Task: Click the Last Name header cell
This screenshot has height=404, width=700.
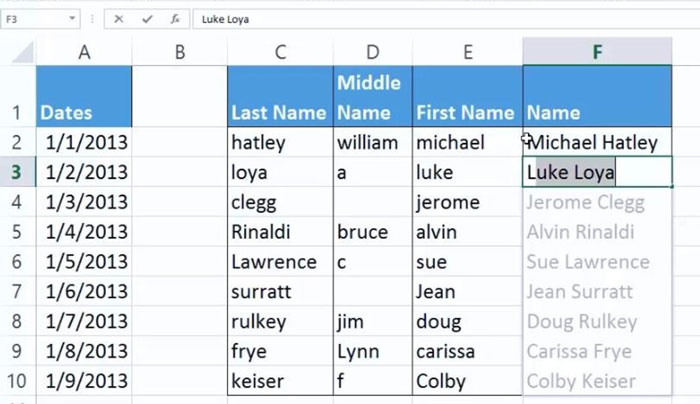Action: [280, 97]
